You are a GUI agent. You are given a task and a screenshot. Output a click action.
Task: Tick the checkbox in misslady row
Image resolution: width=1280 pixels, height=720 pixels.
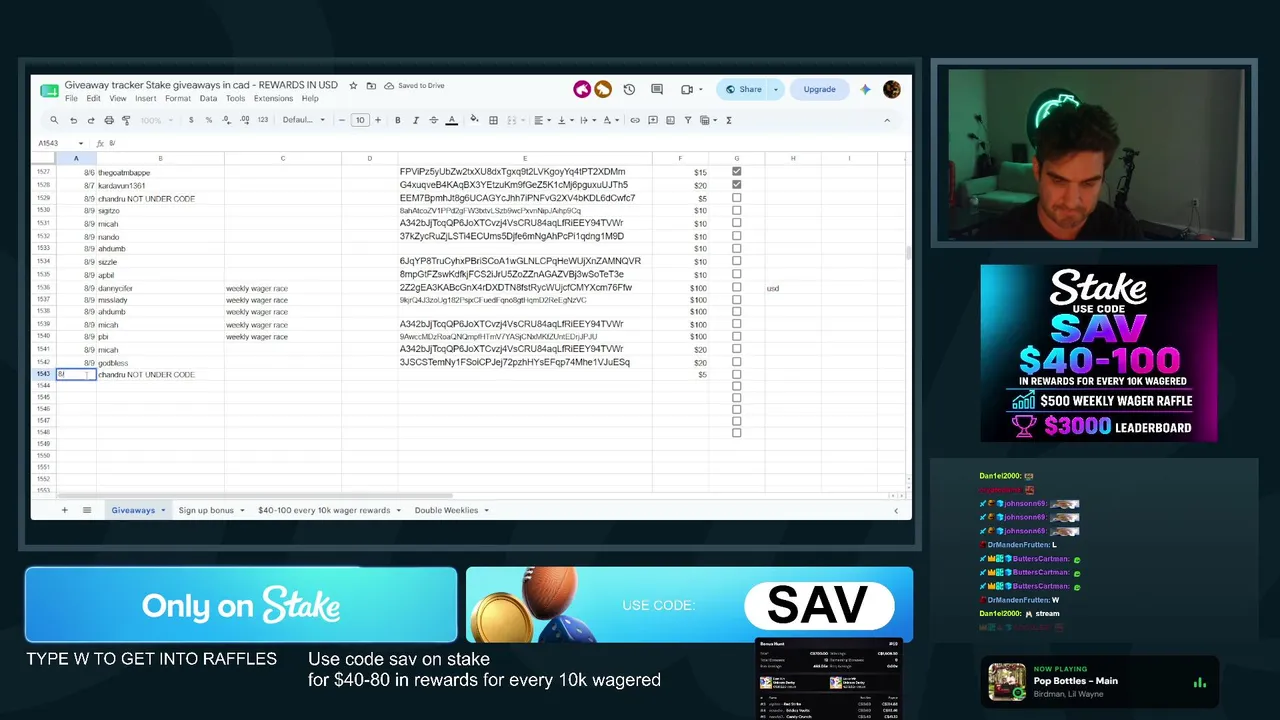tap(737, 300)
